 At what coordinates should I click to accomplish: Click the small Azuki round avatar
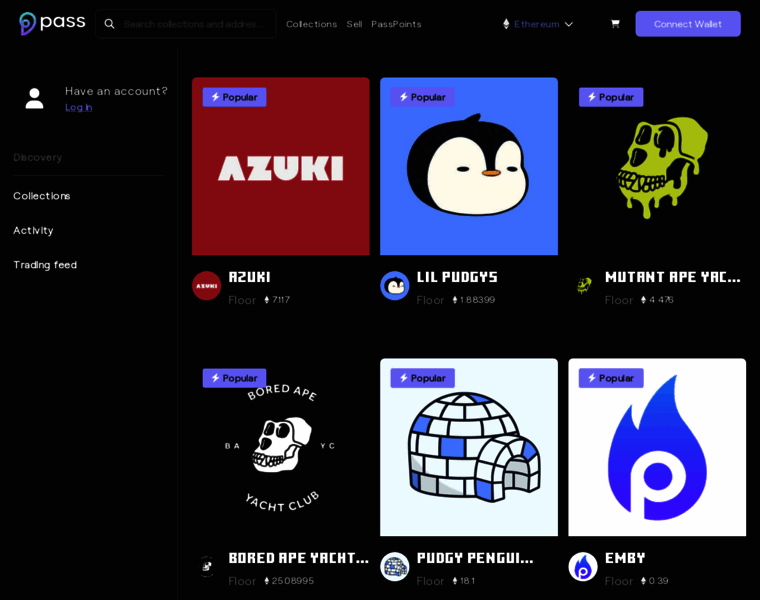(206, 285)
